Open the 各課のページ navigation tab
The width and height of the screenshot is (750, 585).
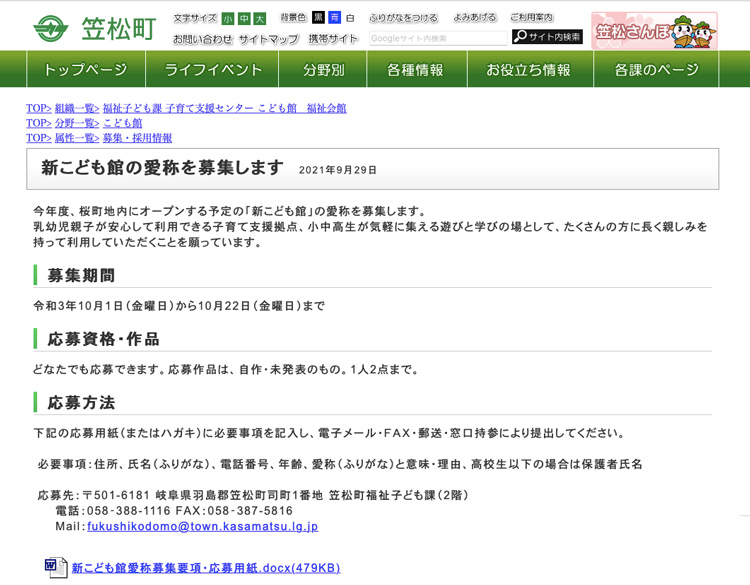(x=656, y=69)
